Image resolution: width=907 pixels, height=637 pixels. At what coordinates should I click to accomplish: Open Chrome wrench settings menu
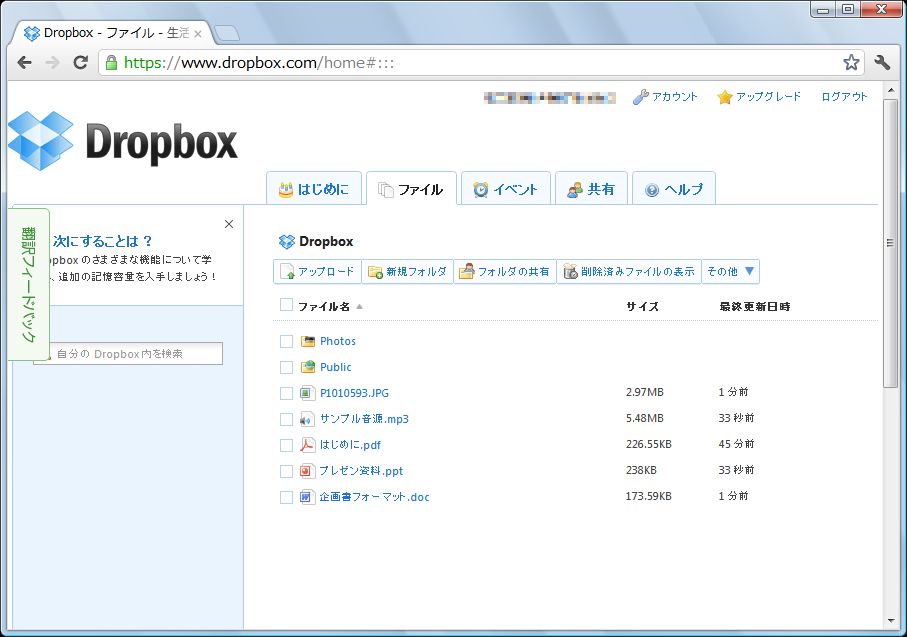click(x=882, y=62)
